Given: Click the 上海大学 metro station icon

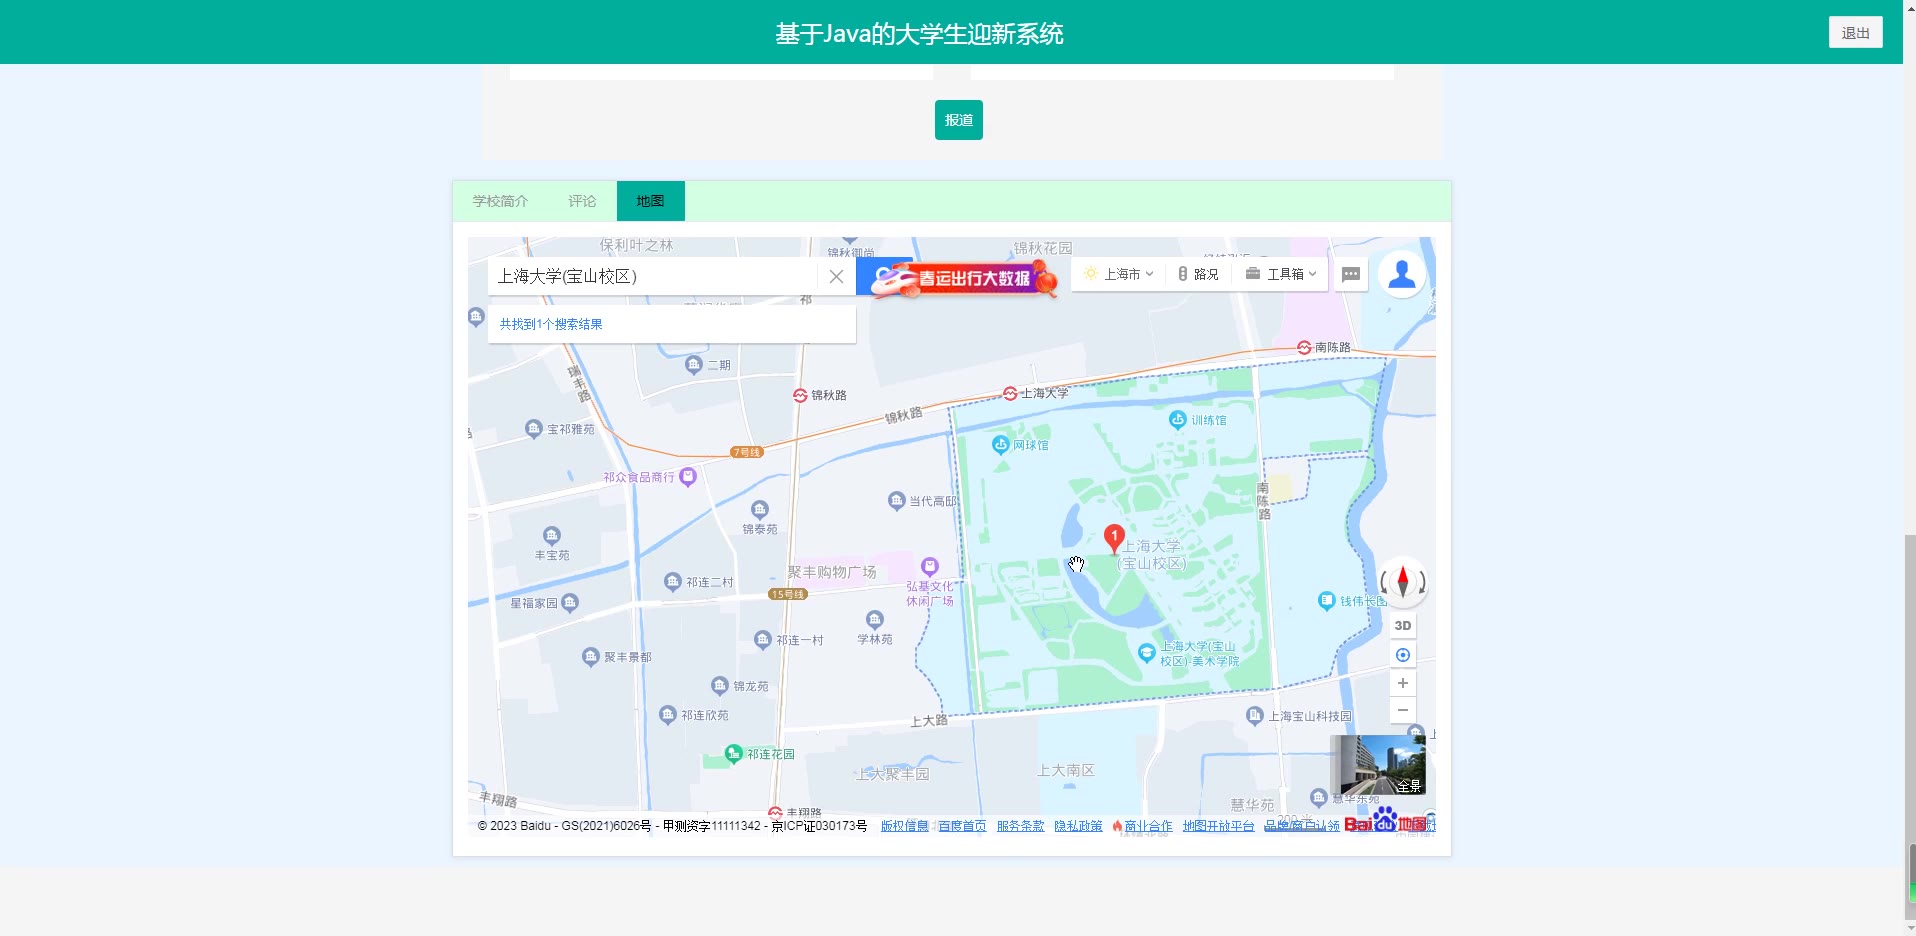Looking at the screenshot, I should pyautogui.click(x=1010, y=394).
